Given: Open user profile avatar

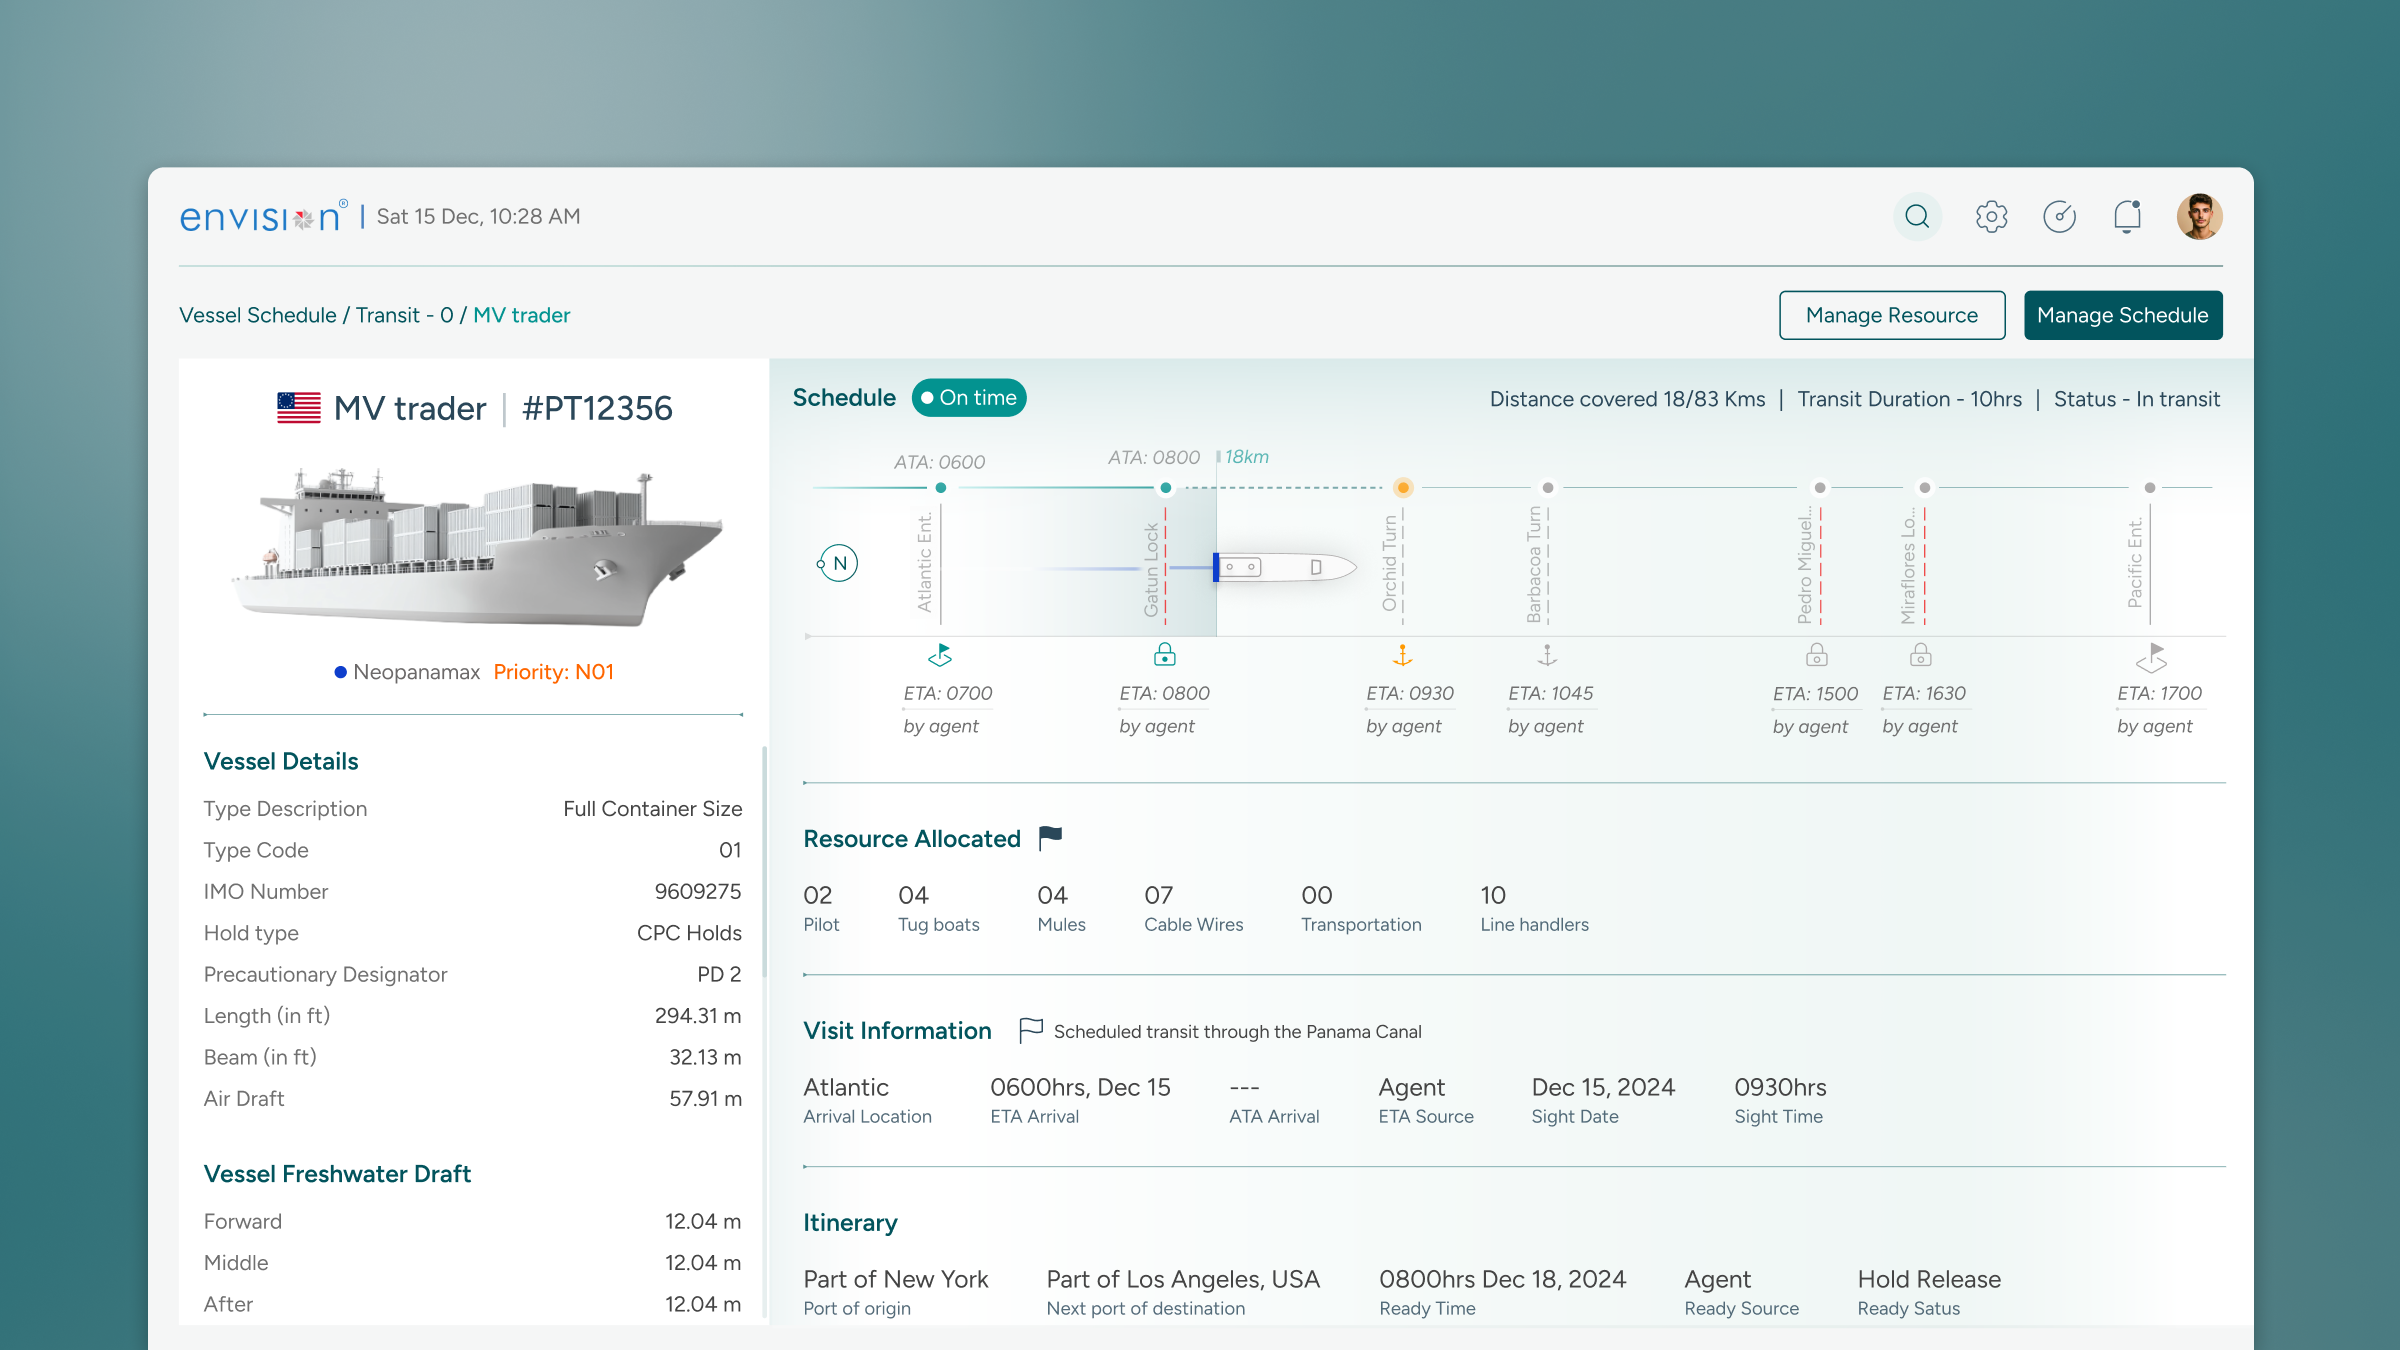Looking at the screenshot, I should tap(2199, 217).
